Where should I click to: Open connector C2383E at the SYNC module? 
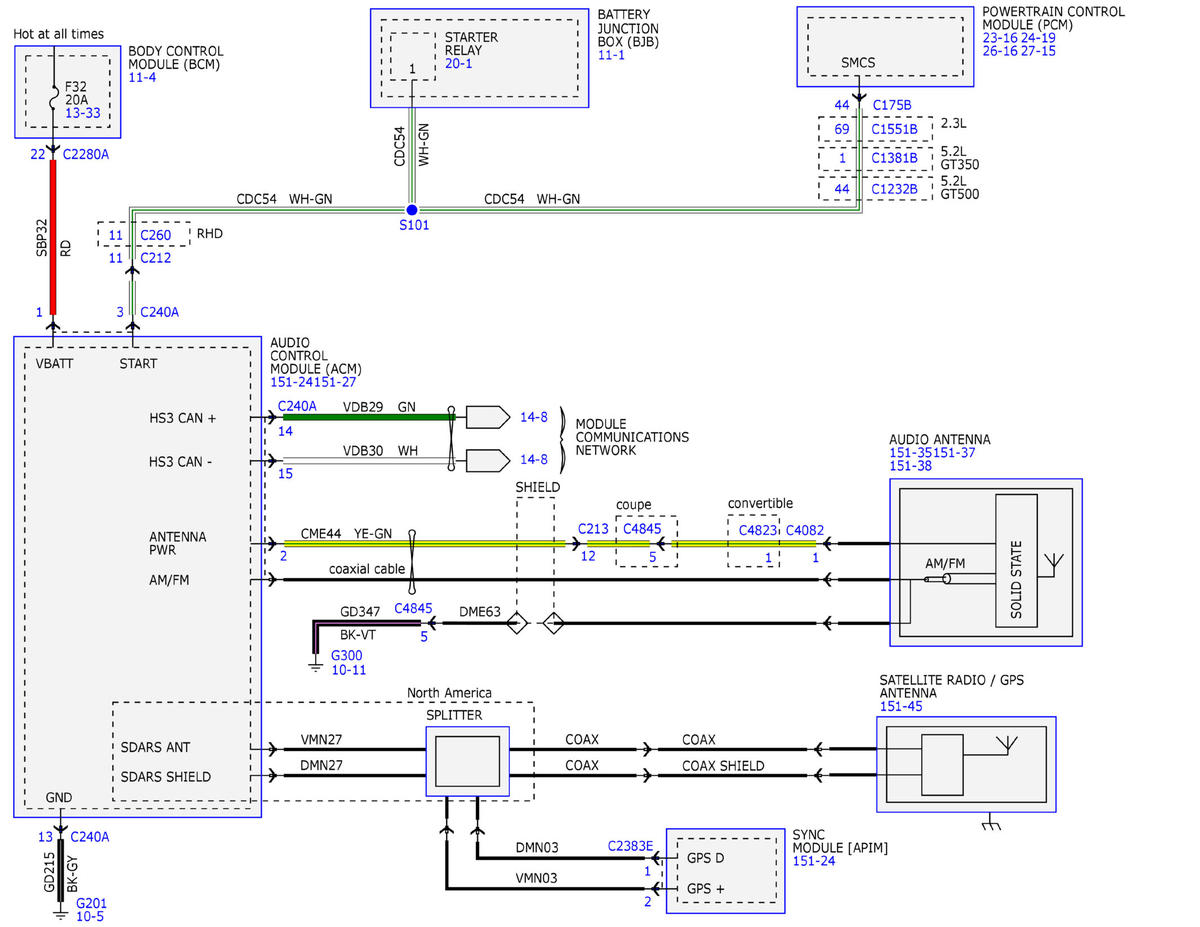[630, 847]
